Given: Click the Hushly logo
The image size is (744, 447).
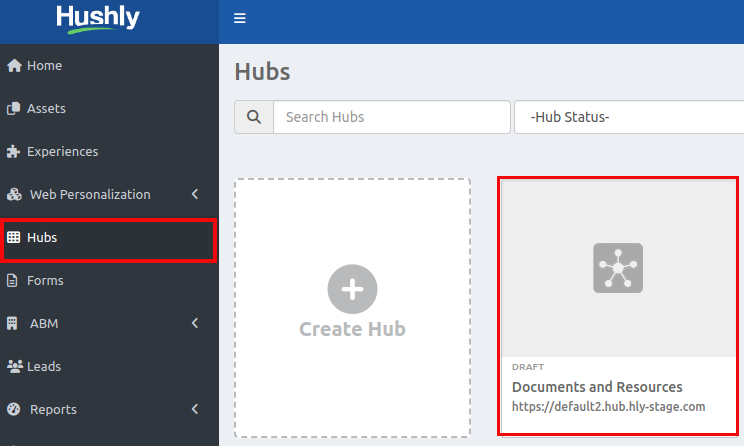Looking at the screenshot, I should (98, 19).
